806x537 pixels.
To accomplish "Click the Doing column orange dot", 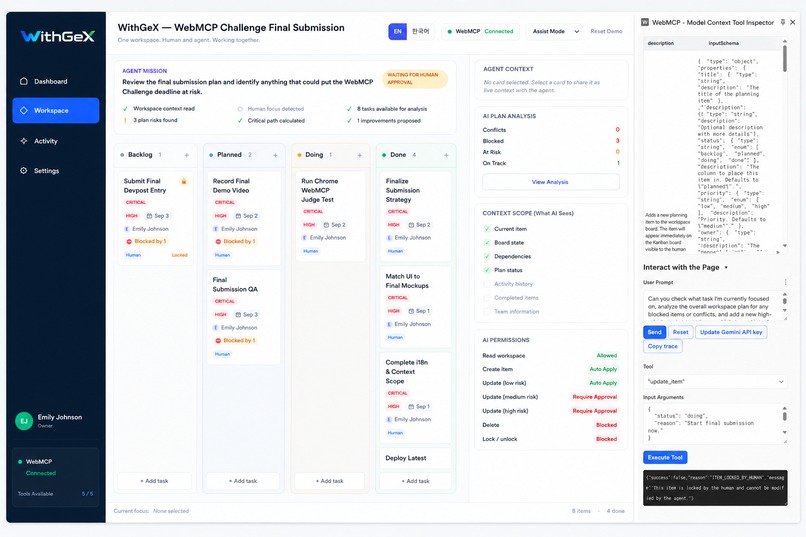I will click(x=299, y=155).
